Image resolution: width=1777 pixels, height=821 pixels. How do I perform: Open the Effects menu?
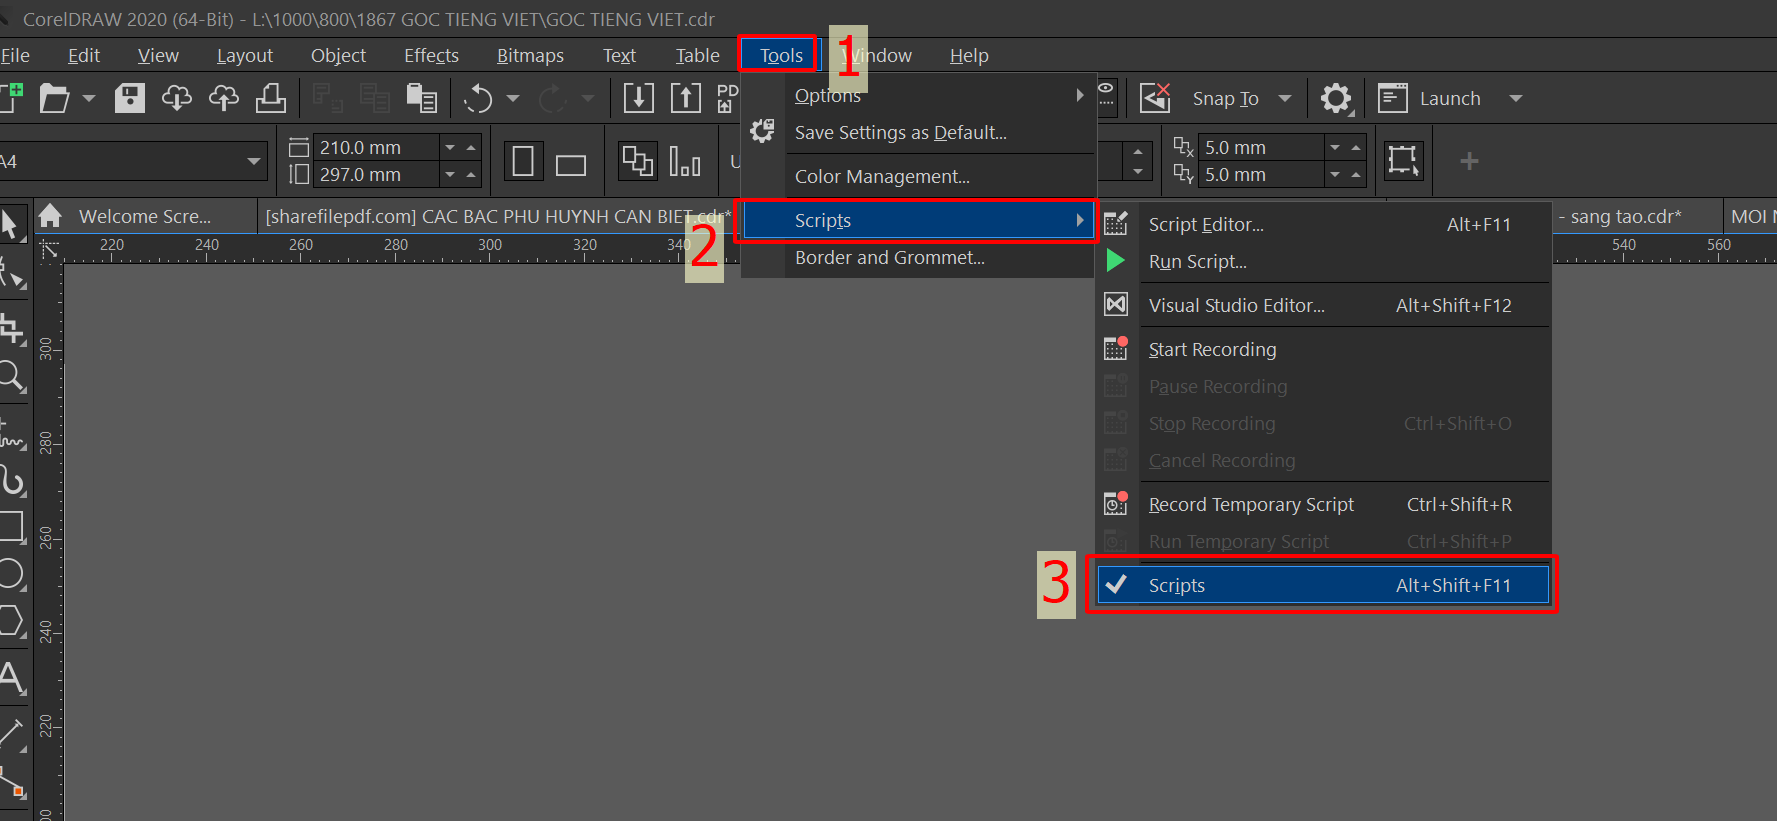click(x=431, y=55)
